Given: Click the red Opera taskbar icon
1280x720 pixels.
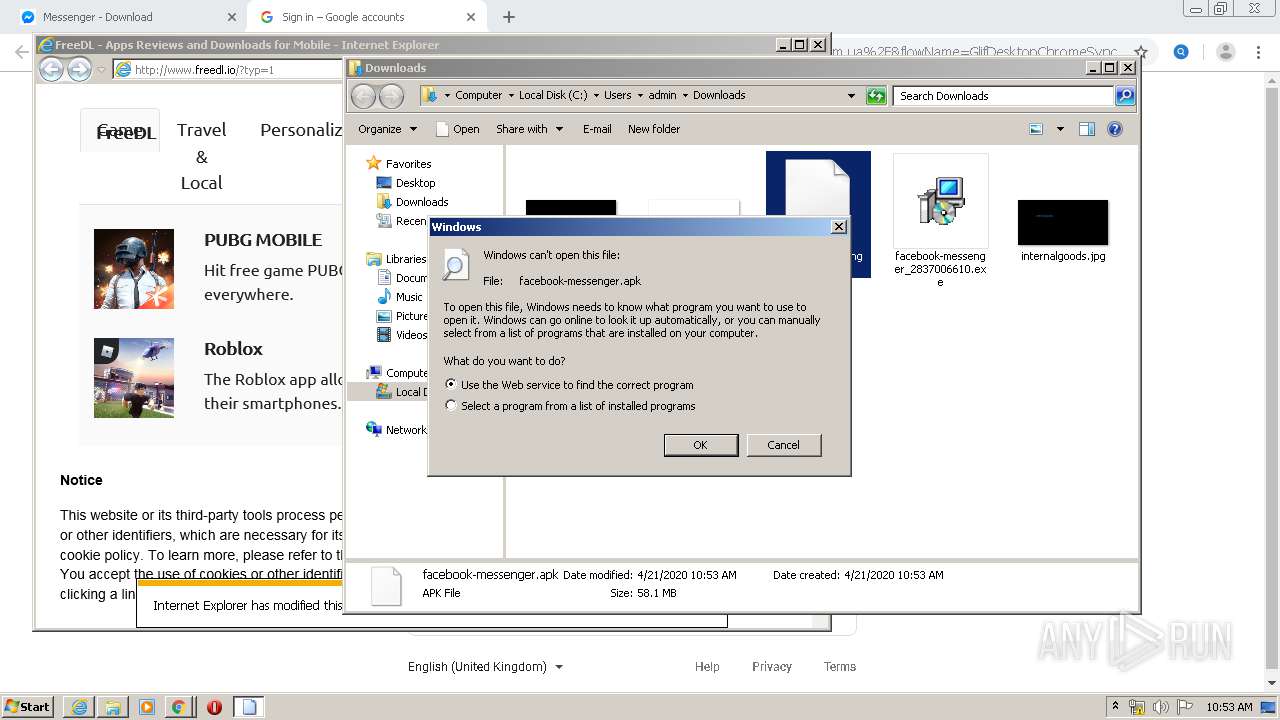Looking at the screenshot, I should (214, 707).
